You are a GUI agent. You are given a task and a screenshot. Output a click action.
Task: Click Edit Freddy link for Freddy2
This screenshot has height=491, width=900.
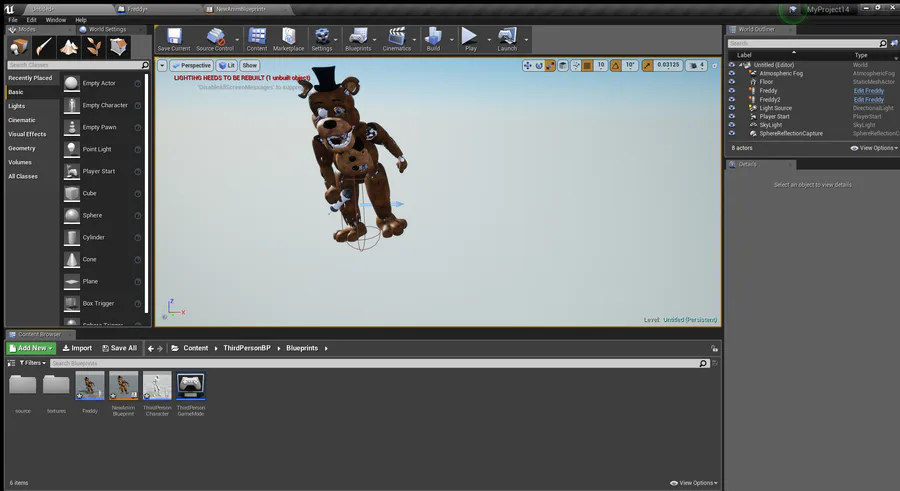(868, 100)
